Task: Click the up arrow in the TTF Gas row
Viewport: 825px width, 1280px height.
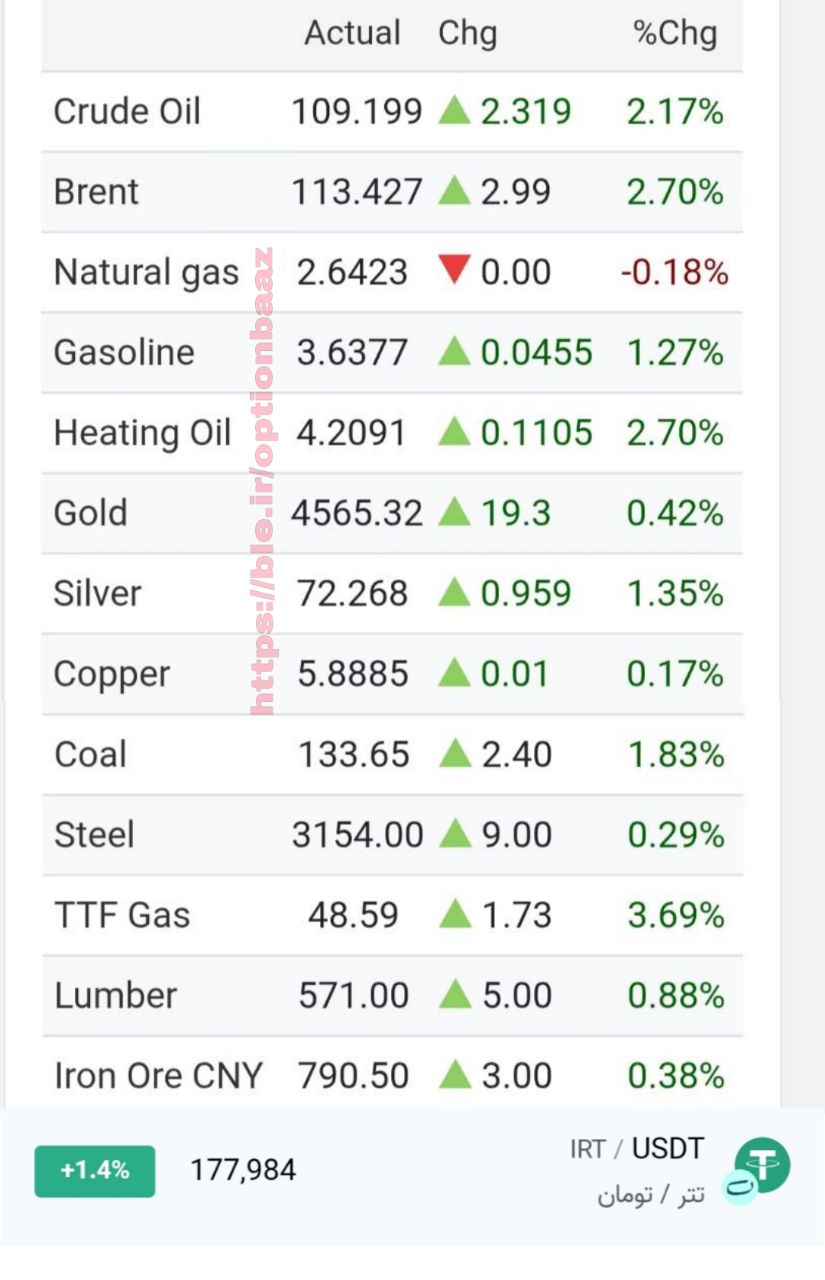Action: (454, 914)
